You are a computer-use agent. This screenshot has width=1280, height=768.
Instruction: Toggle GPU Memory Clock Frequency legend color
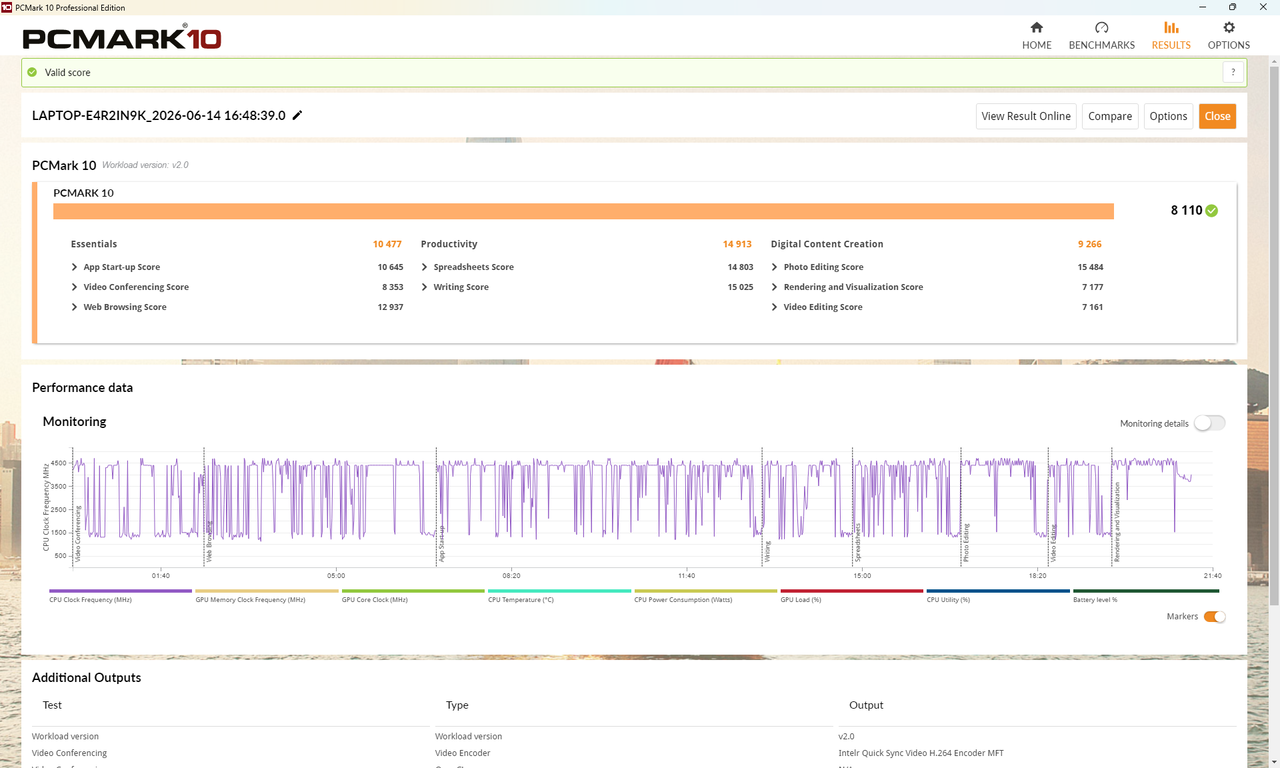point(267,591)
